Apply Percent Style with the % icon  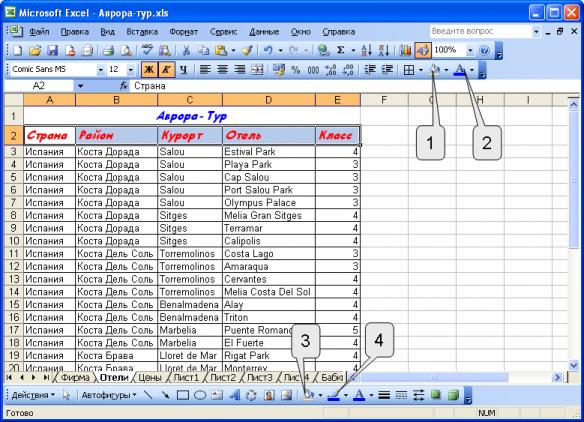coord(296,70)
